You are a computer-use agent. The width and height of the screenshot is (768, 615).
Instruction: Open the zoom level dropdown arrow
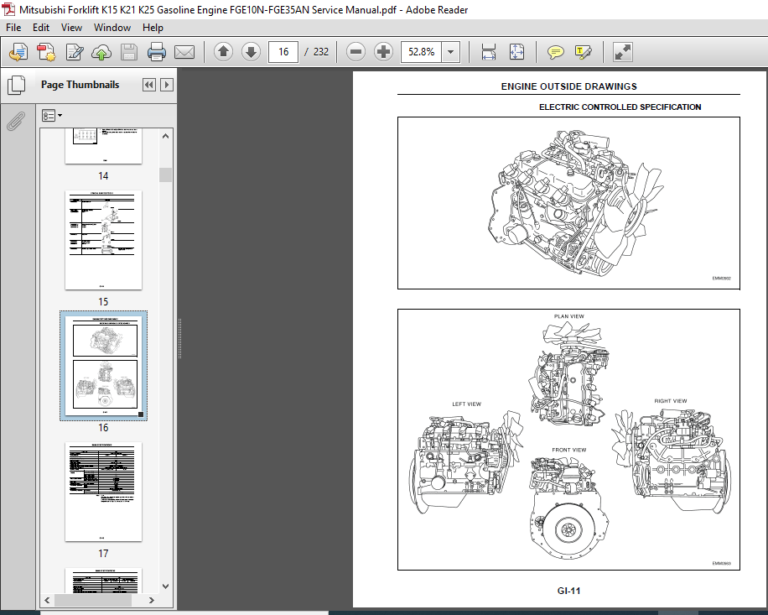451,52
